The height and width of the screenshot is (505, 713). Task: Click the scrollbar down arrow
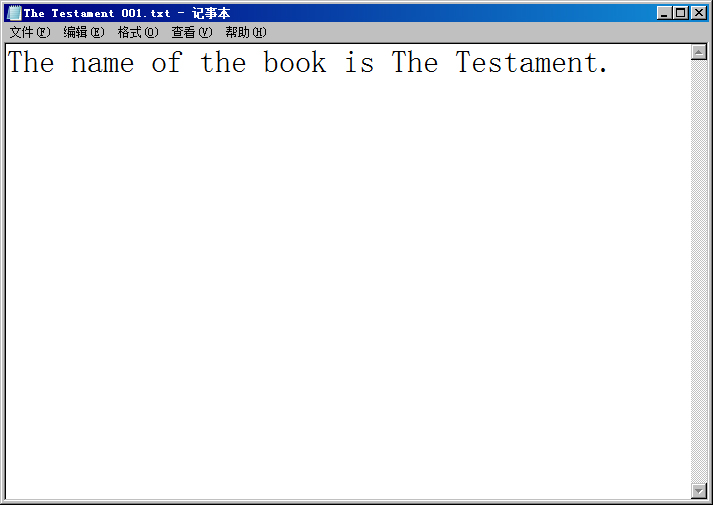(x=699, y=490)
